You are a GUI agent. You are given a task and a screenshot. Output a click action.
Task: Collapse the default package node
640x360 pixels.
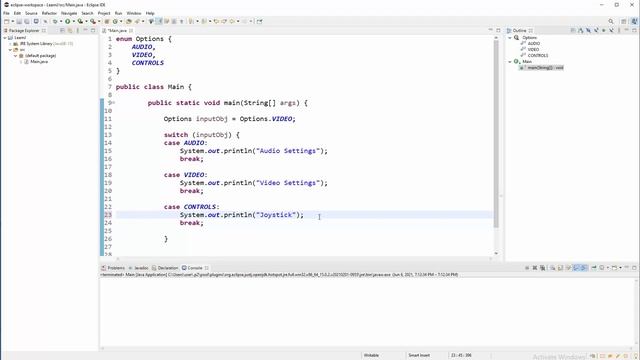pyautogui.click(x=16, y=56)
